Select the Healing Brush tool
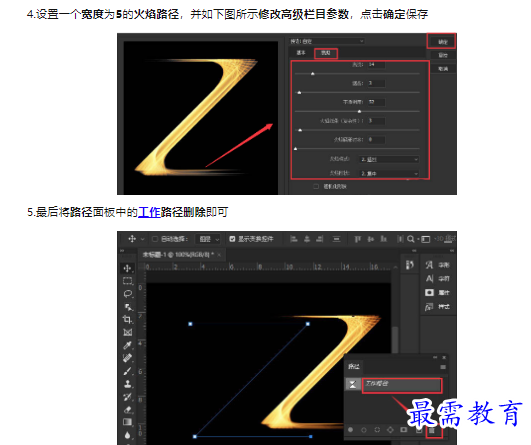531x445 pixels. pos(128,358)
